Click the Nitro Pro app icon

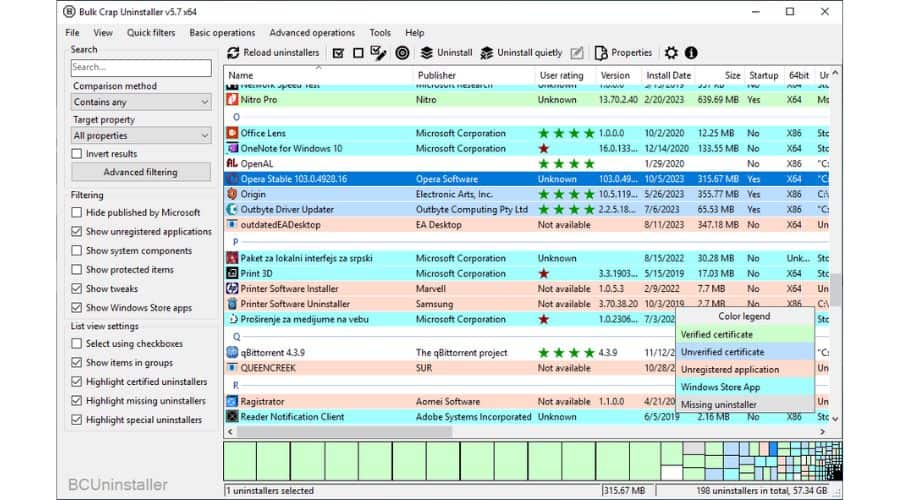232,99
